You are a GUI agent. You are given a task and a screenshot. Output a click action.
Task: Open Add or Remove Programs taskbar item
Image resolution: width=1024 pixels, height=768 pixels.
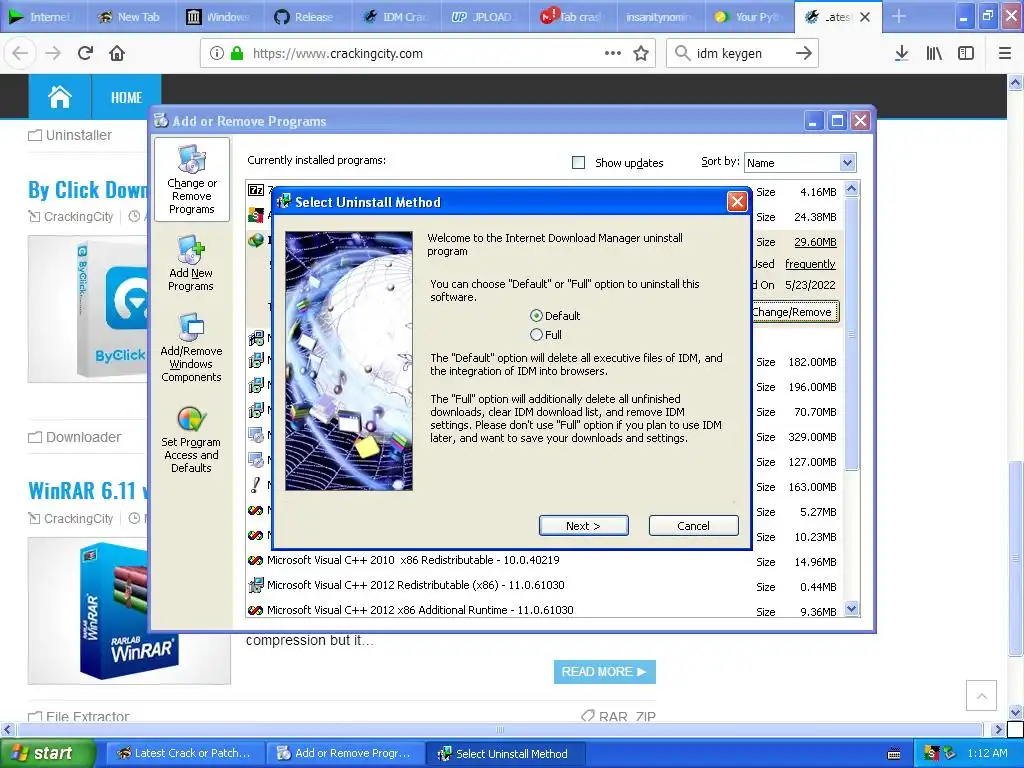344,754
